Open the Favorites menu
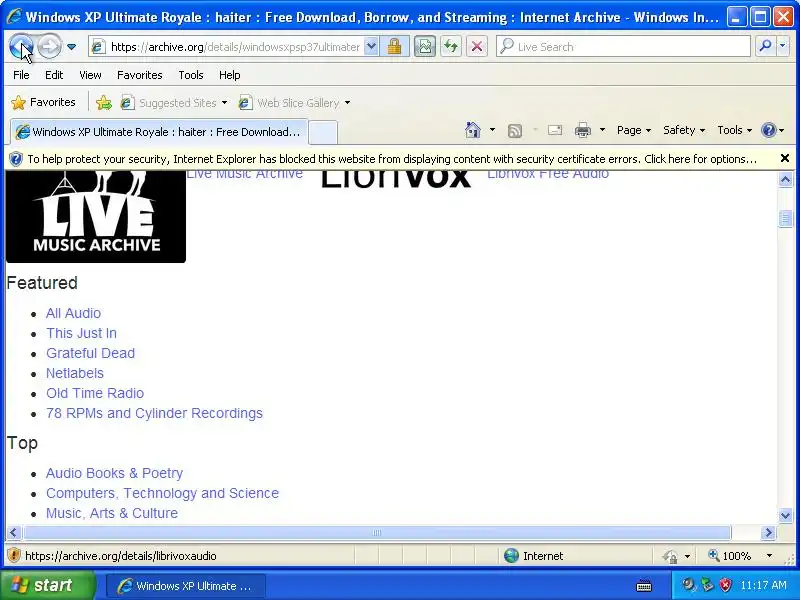Viewport: 800px width, 600px height. [139, 75]
